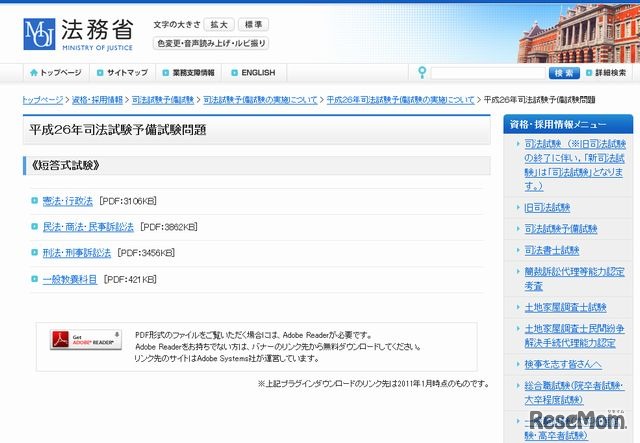The height and width of the screenshot is (443, 640).
Task: Click the 資格・採用情報メニュー sidebar header
Action: pos(568,125)
